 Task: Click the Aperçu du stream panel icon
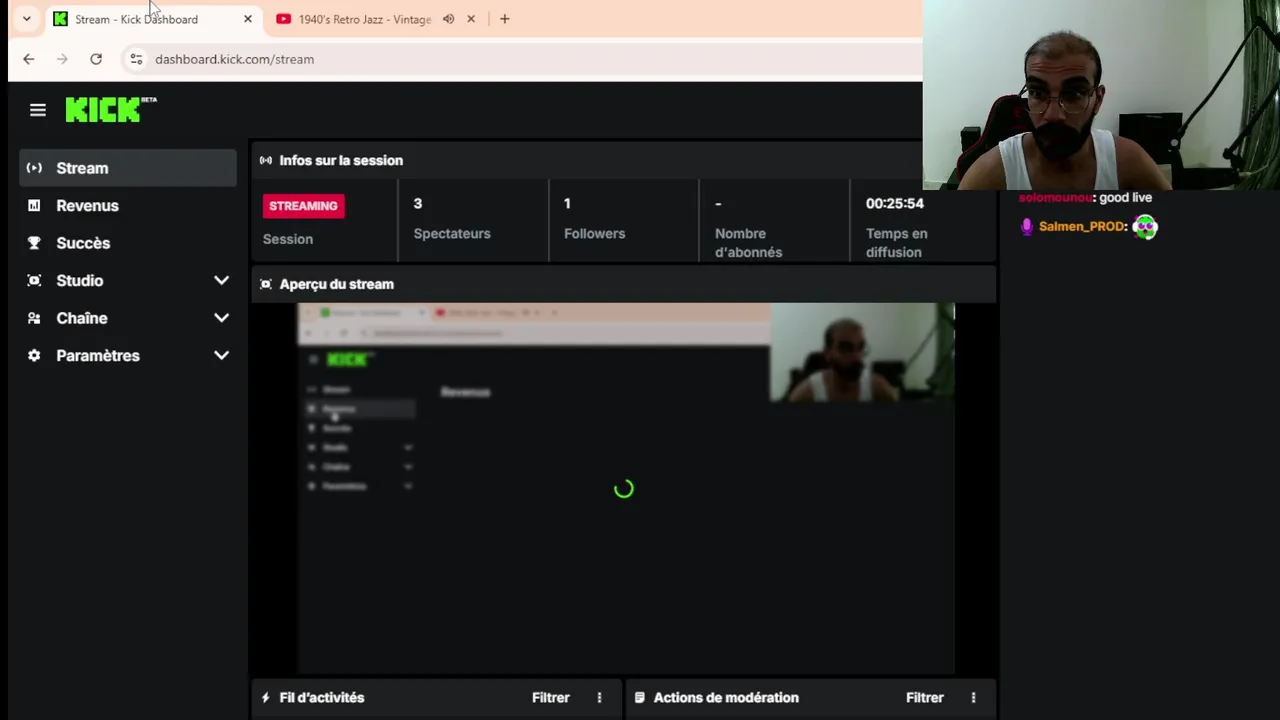click(x=266, y=284)
